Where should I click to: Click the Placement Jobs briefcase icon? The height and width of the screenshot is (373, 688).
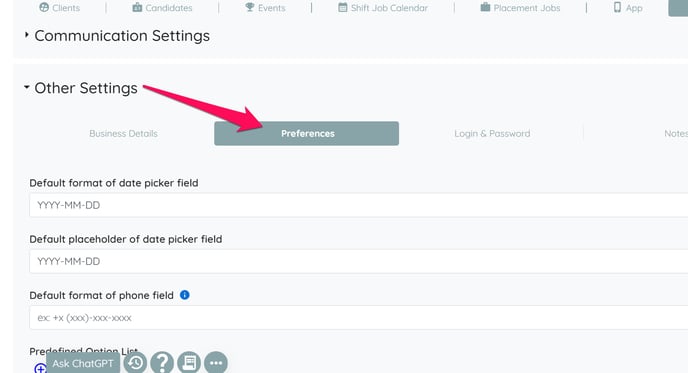485,7
